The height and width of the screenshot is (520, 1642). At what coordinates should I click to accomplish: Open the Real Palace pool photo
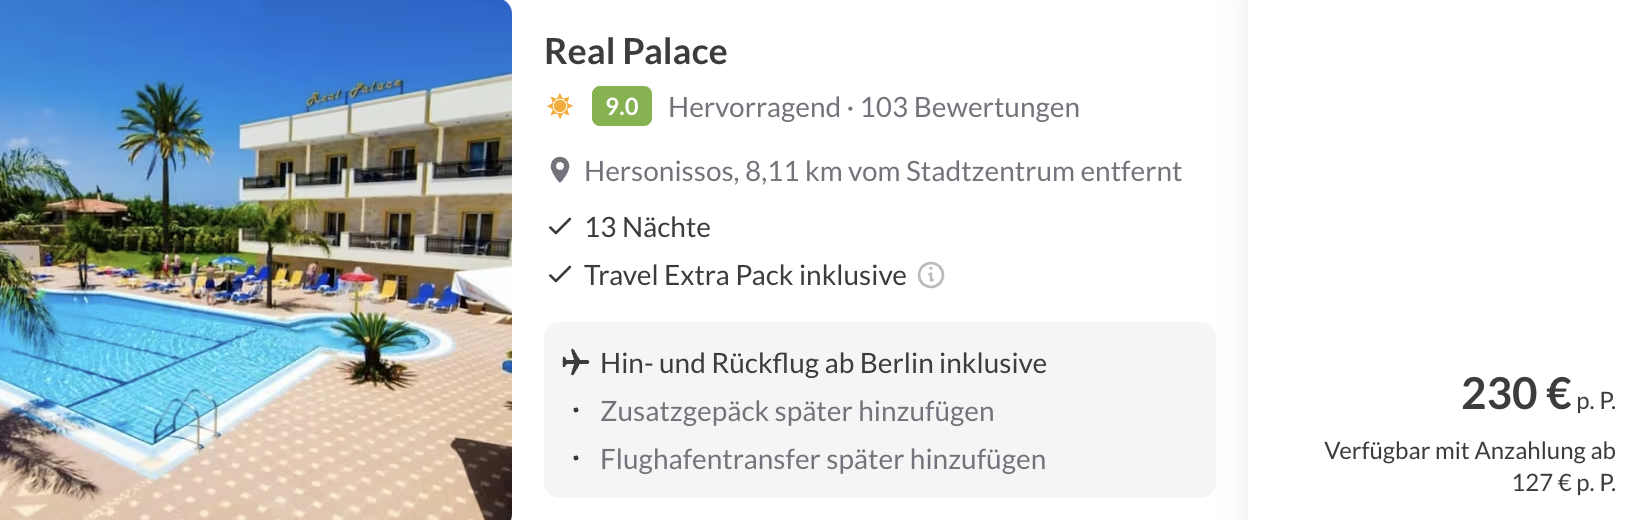(256, 260)
